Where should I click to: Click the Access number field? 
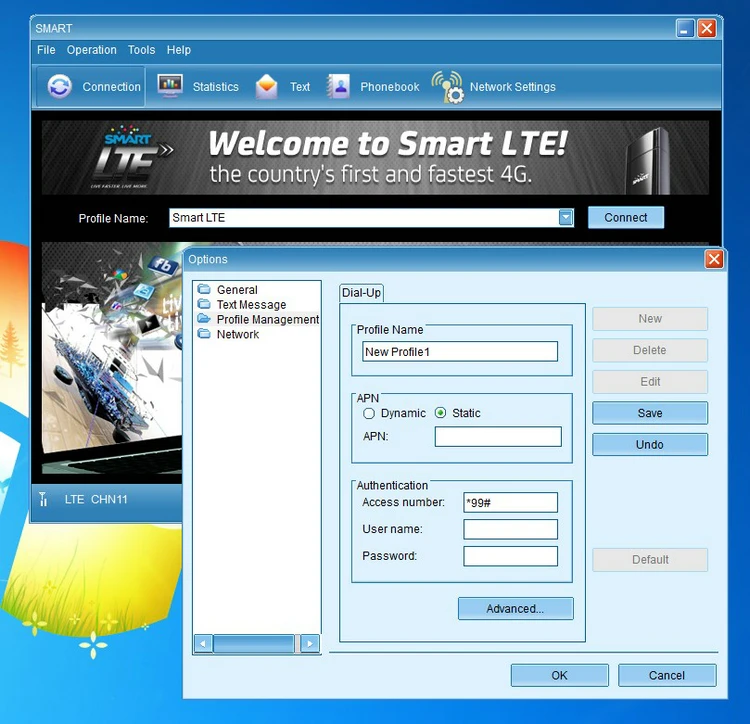[510, 503]
